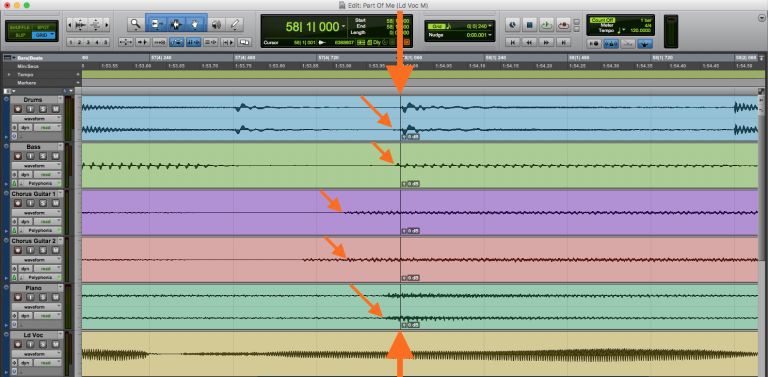Click the Layered Editing icon
Screen dimensions: 768x377
click(x=244, y=42)
